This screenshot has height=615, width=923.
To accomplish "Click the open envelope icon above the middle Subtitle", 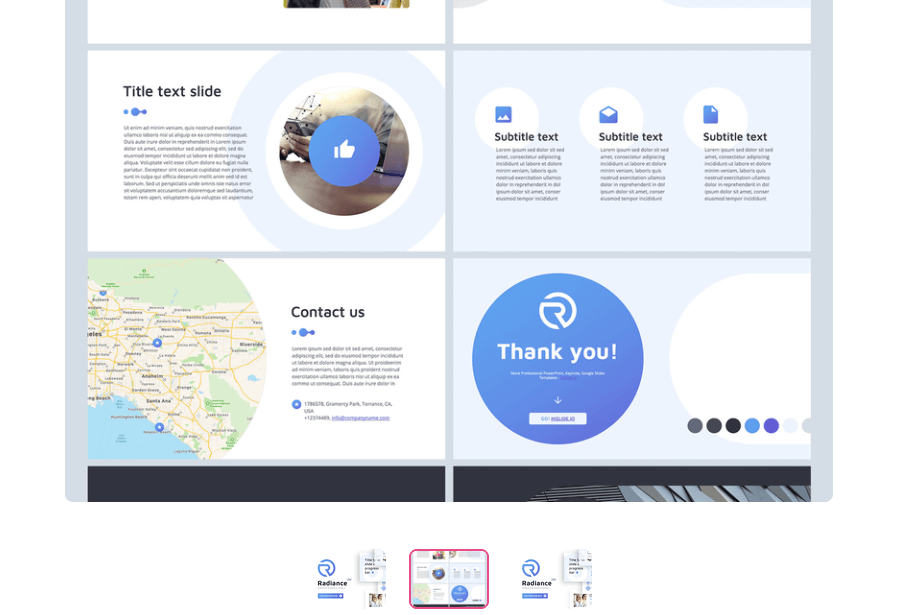I will coord(608,115).
